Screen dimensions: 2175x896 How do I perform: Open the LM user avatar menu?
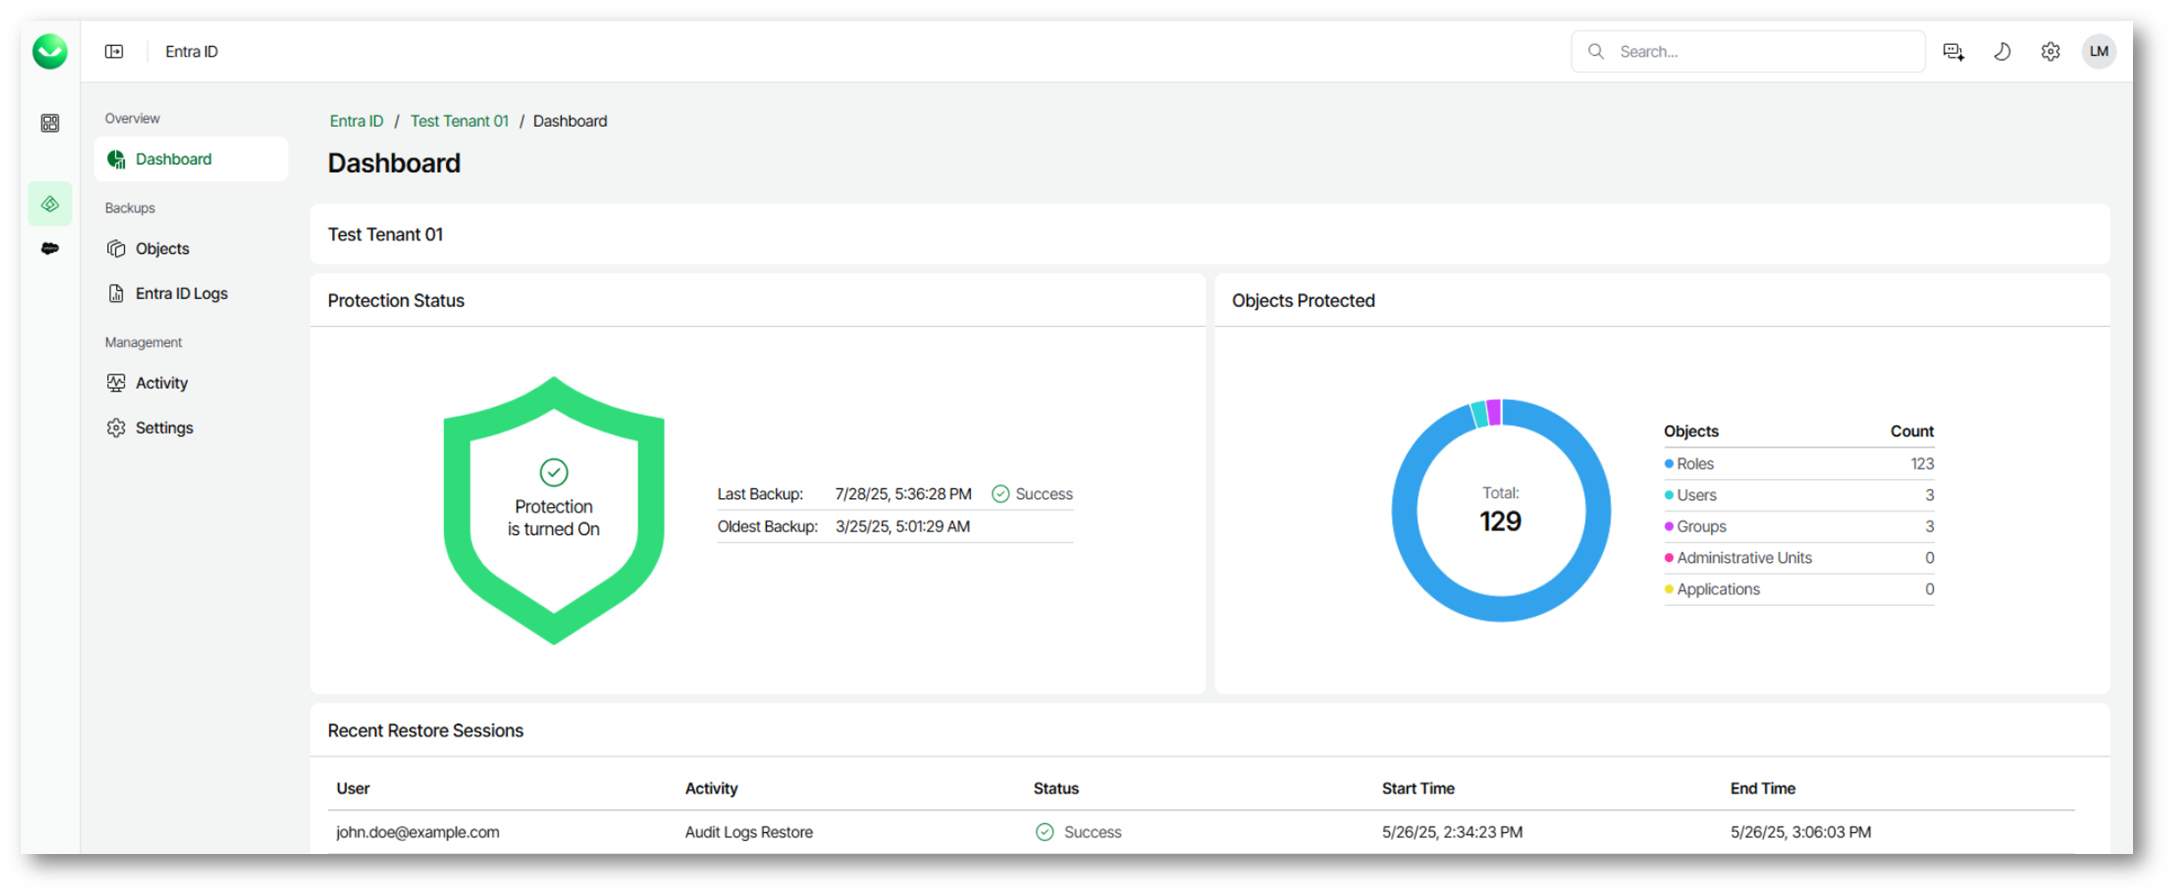[x=2098, y=52]
